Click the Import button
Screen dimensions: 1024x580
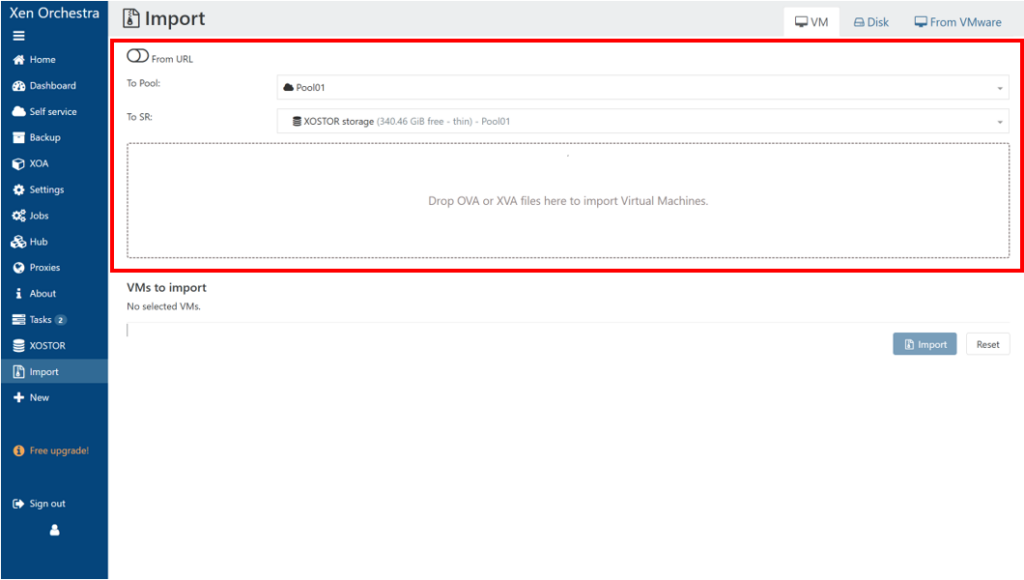click(x=924, y=344)
